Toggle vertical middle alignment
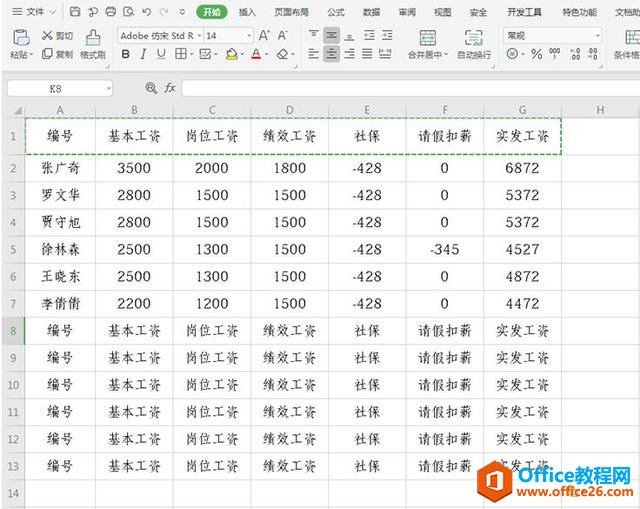 pos(331,36)
